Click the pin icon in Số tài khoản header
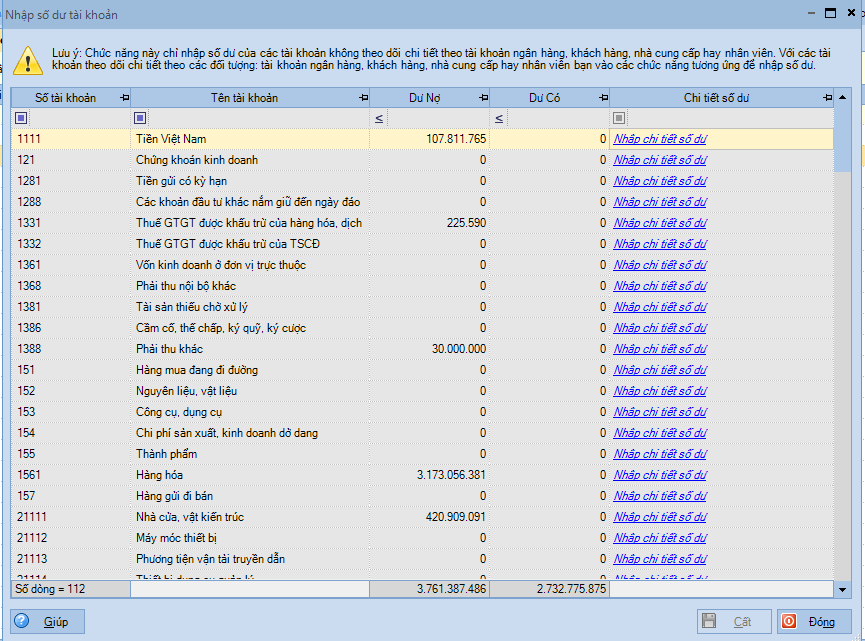 click(x=124, y=98)
